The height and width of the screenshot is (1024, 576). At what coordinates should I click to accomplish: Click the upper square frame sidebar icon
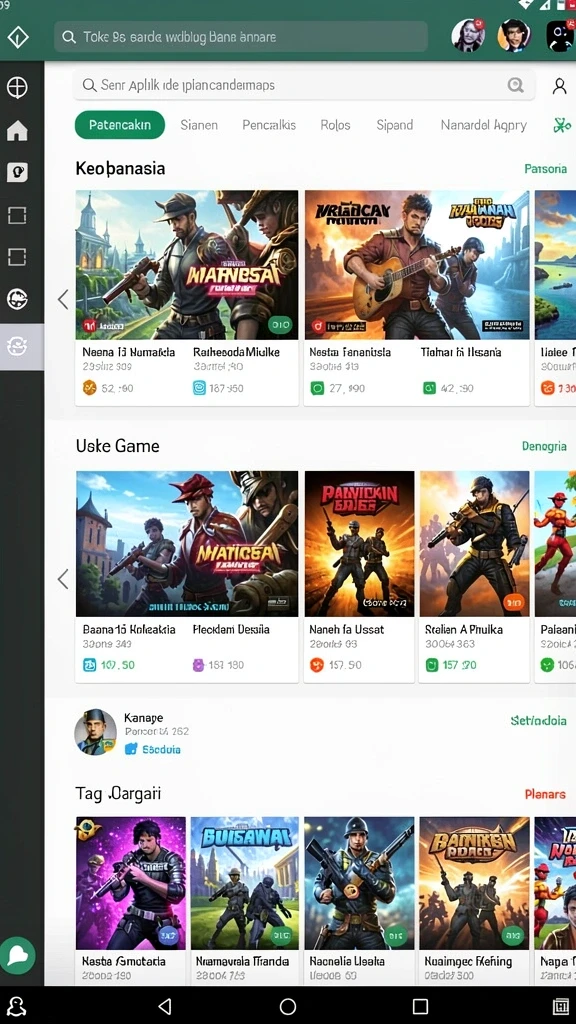point(17,215)
